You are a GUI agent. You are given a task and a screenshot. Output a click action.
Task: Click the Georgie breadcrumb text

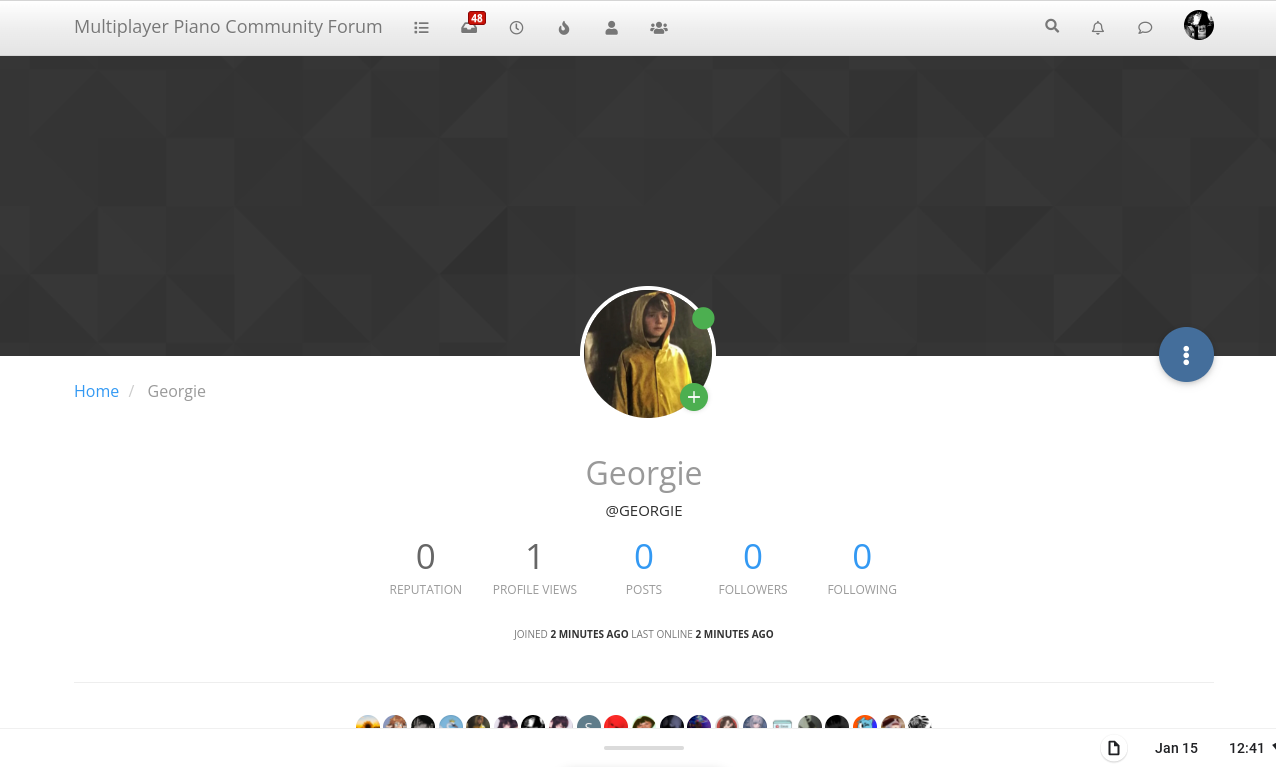point(177,391)
